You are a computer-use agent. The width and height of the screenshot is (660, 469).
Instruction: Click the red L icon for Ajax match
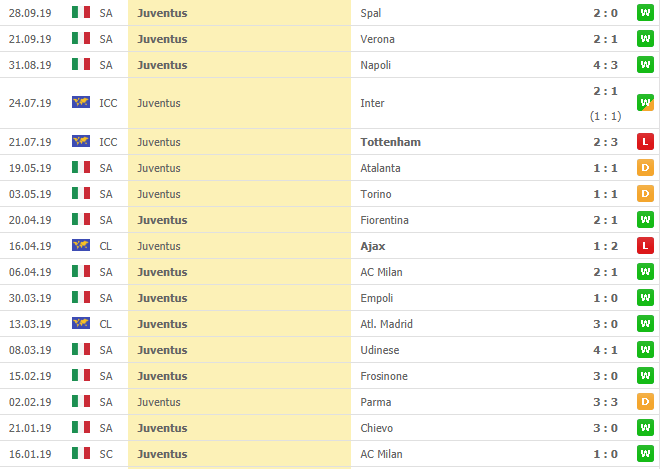click(645, 246)
